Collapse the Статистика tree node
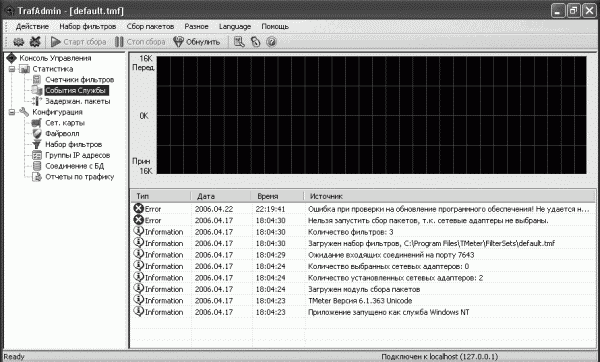600x362 pixels. pyautogui.click(x=12, y=69)
